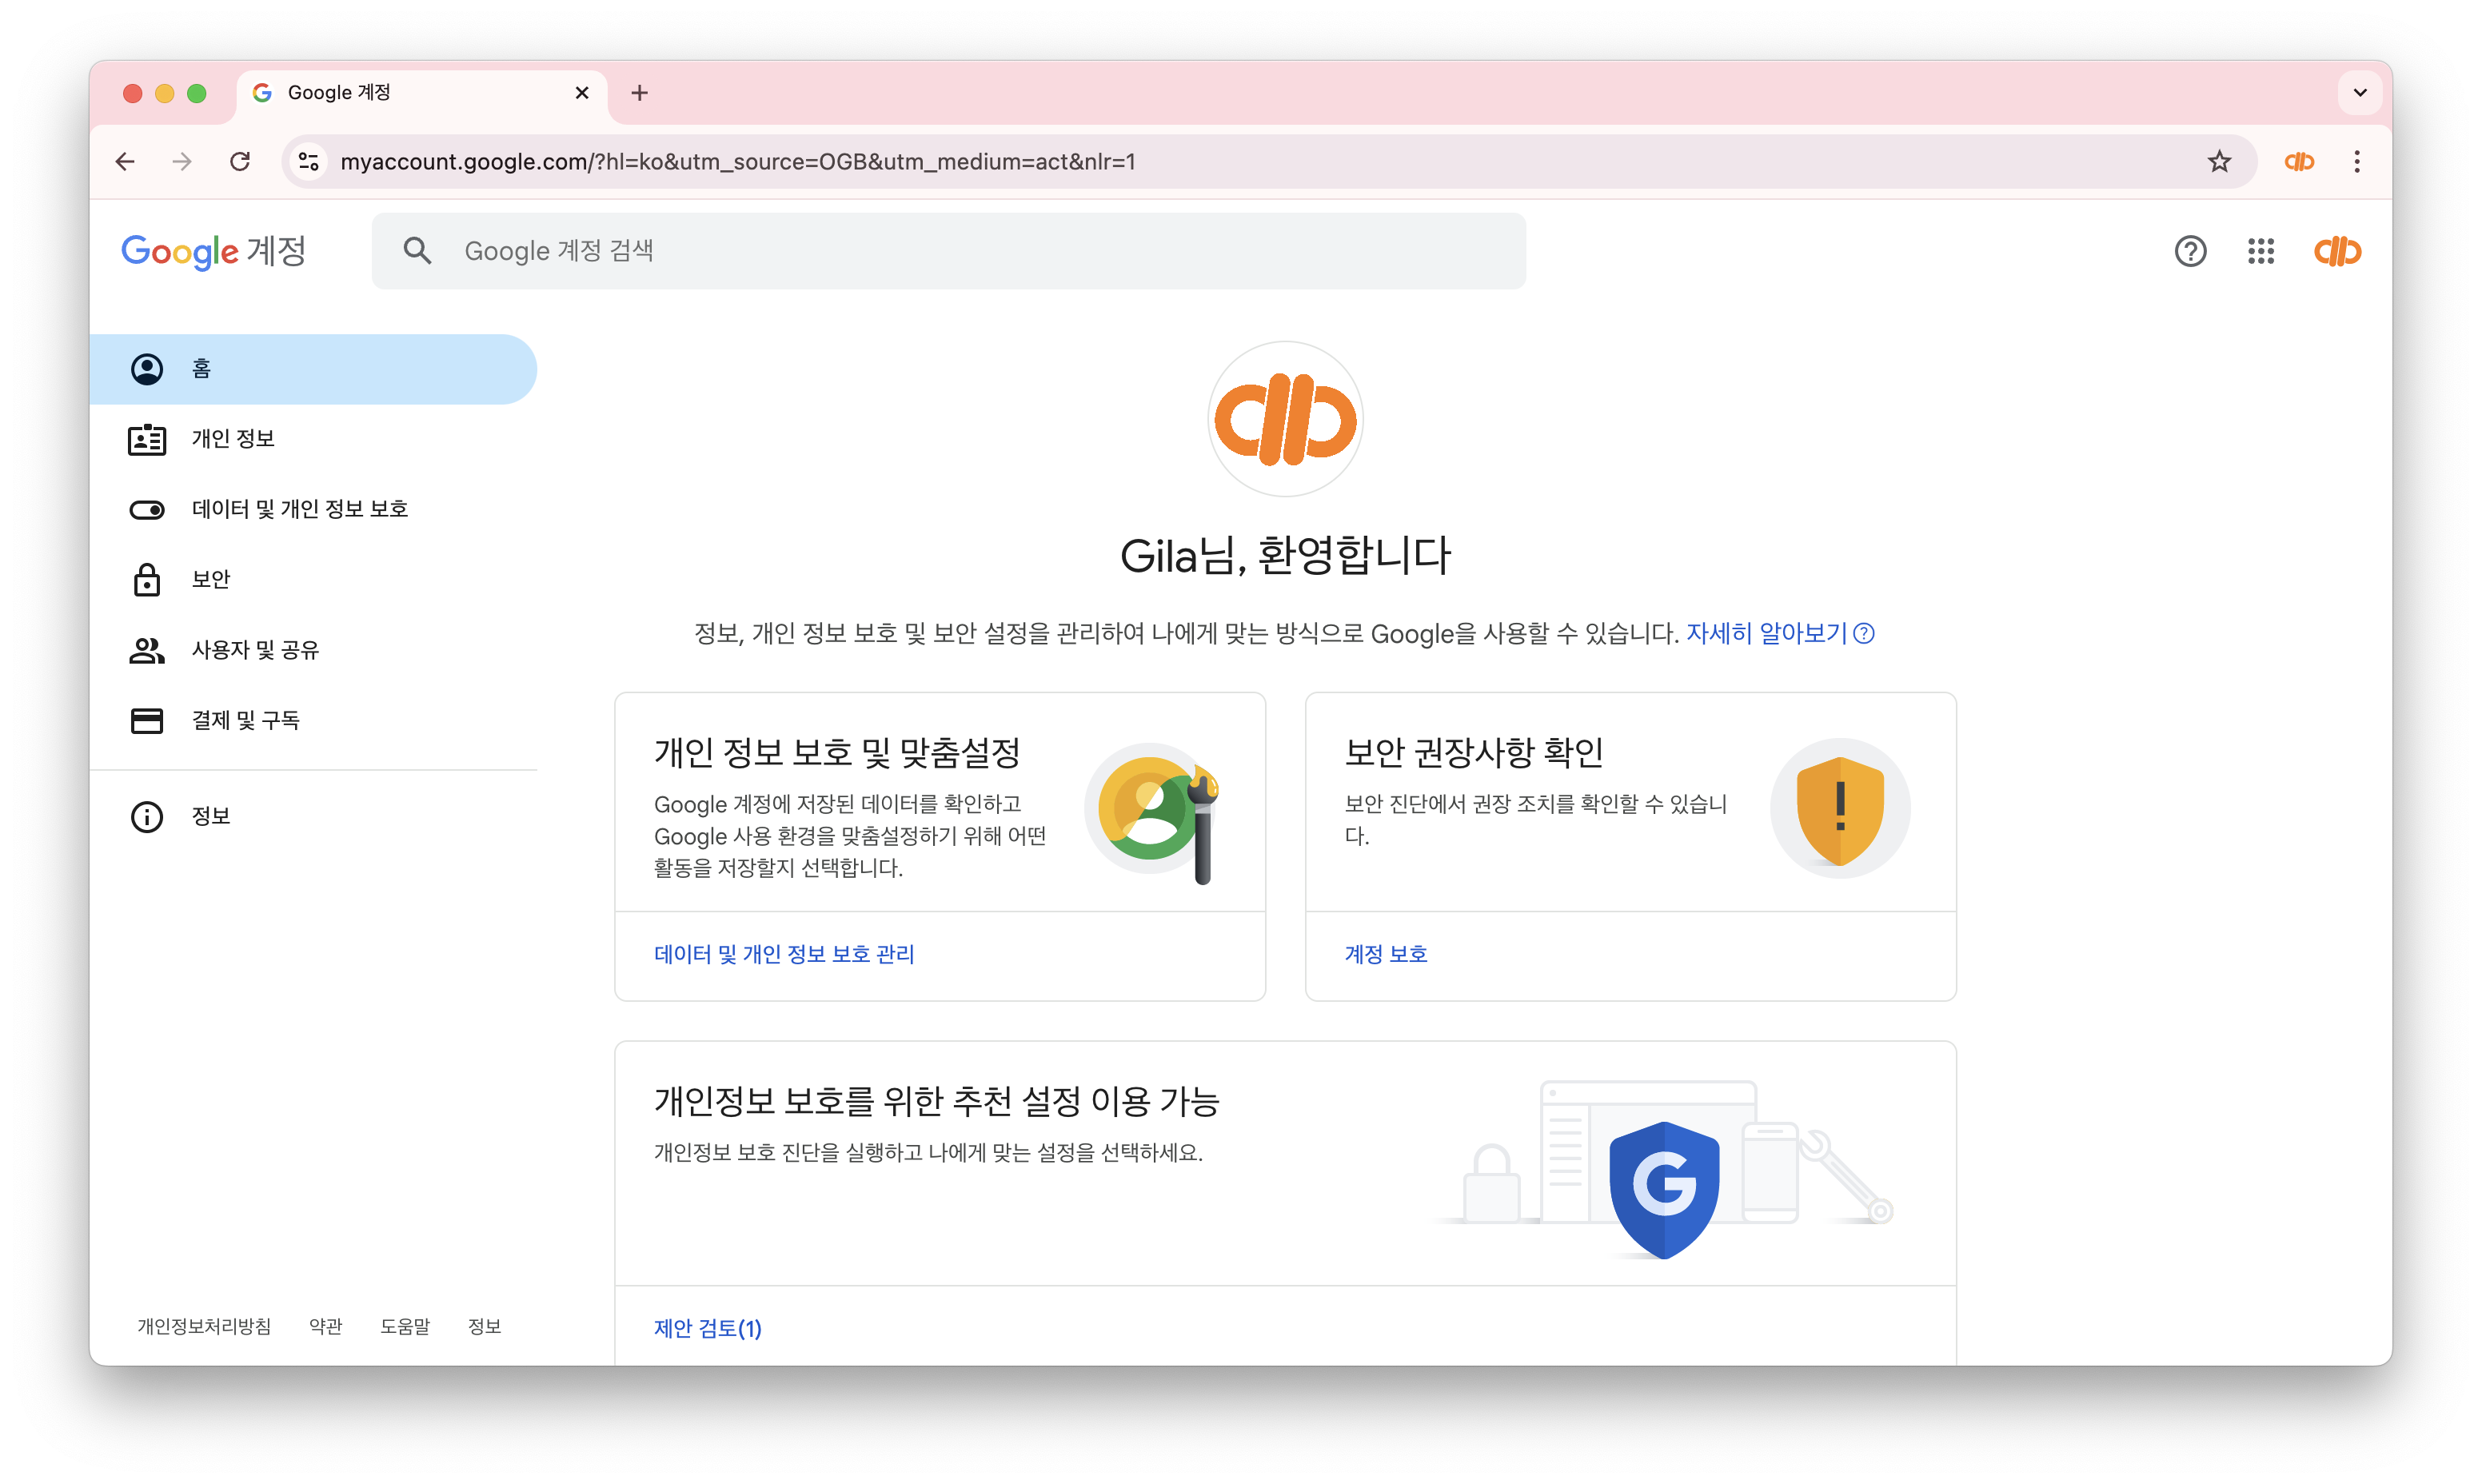The width and height of the screenshot is (2482, 1484).
Task: Click the browser back arrow
Action: [x=125, y=161]
